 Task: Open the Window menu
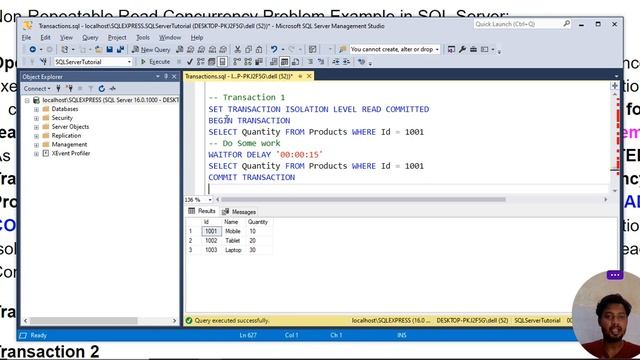click(170, 37)
